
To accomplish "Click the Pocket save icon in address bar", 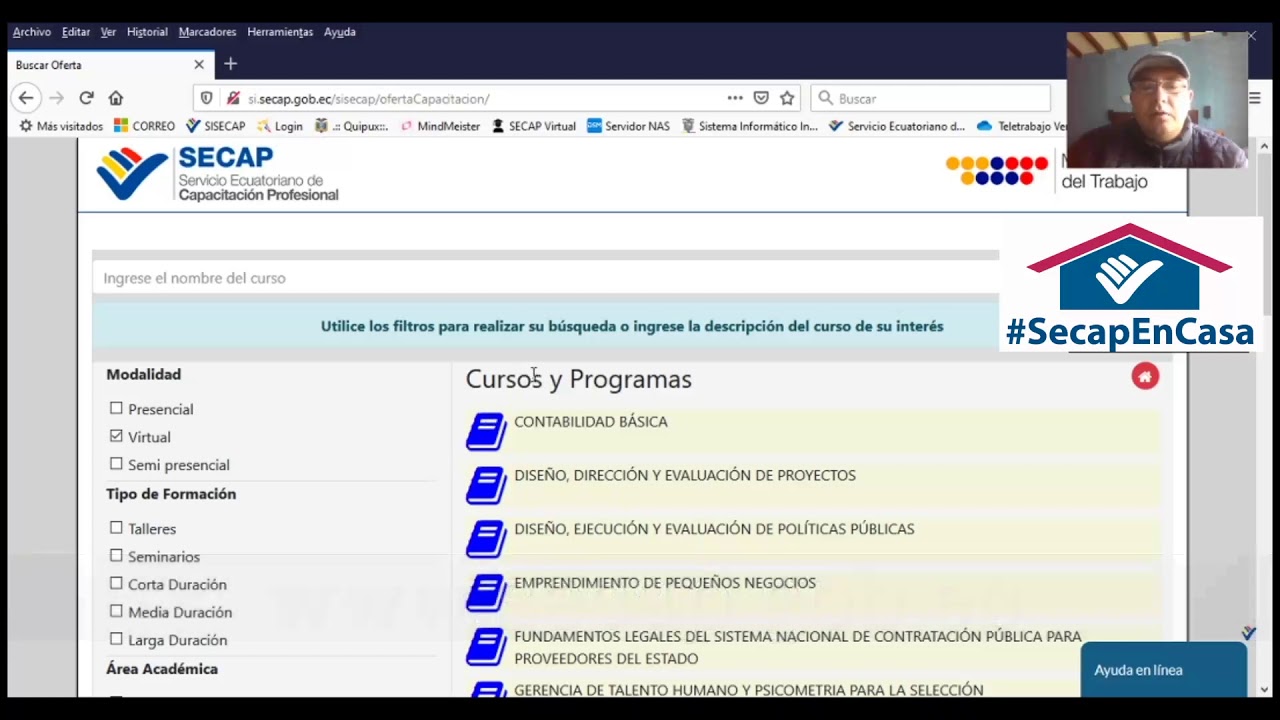I will coord(761,98).
